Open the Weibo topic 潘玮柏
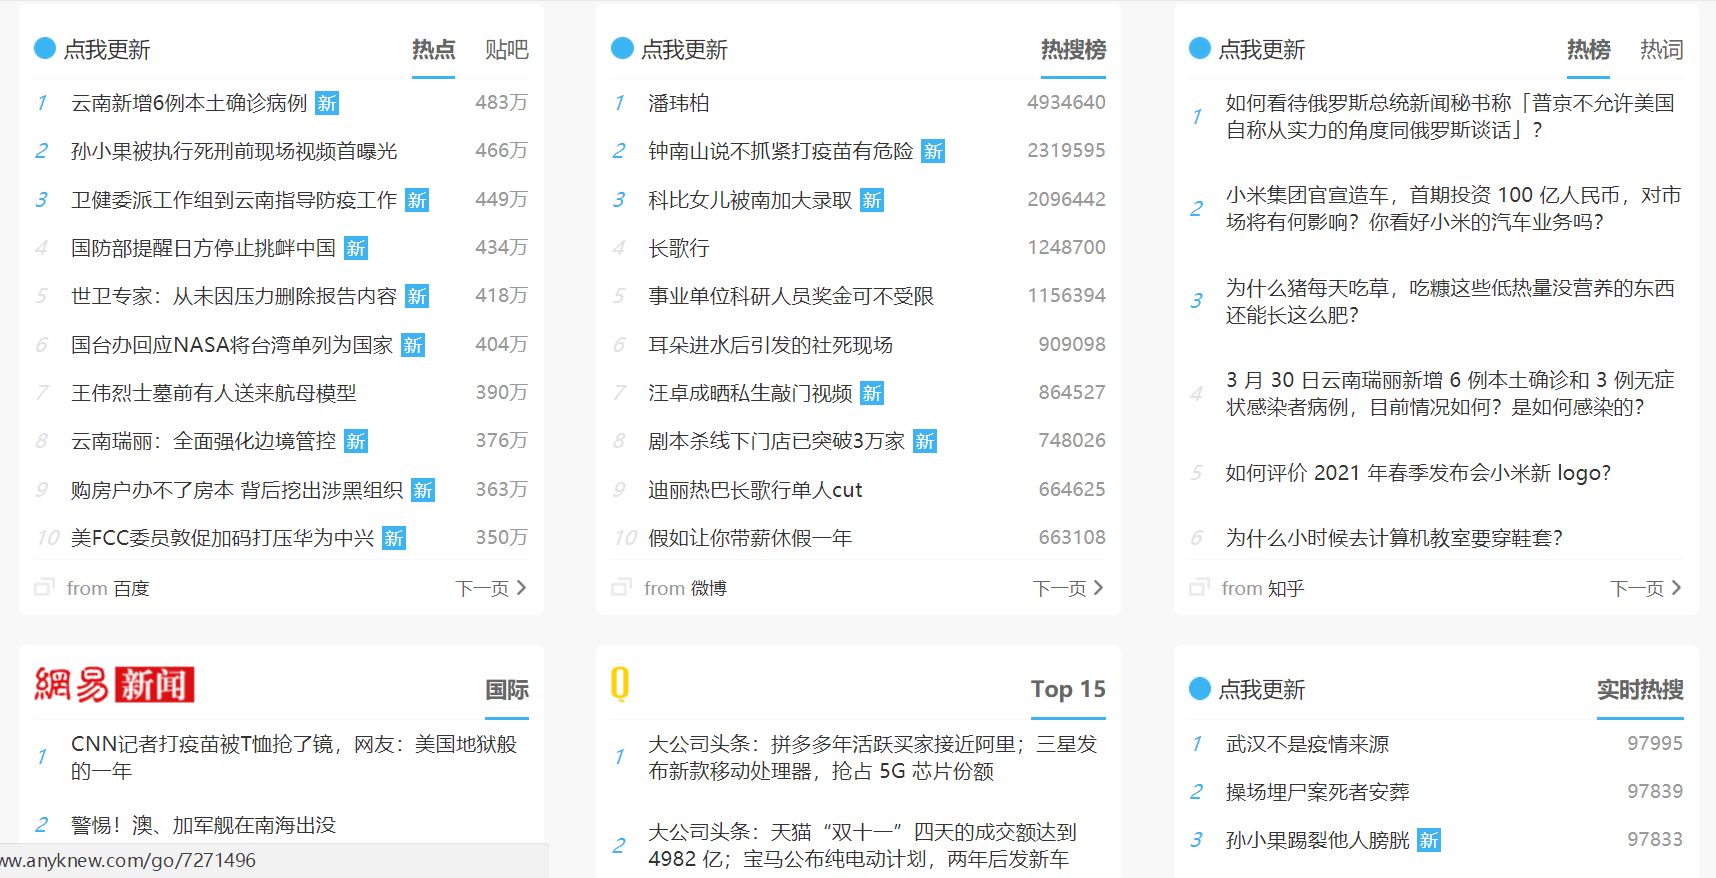 [679, 103]
